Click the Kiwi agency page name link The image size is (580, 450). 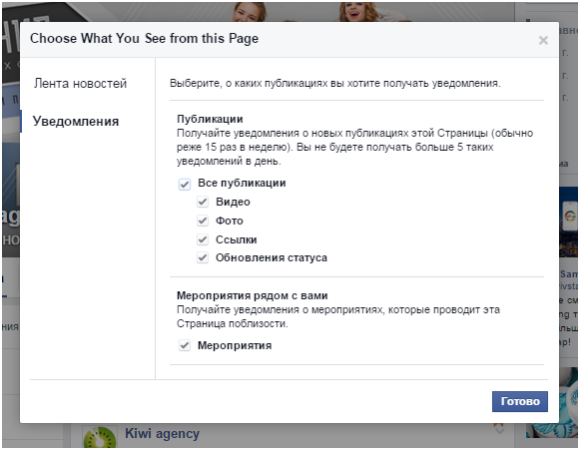pyautogui.click(x=162, y=433)
